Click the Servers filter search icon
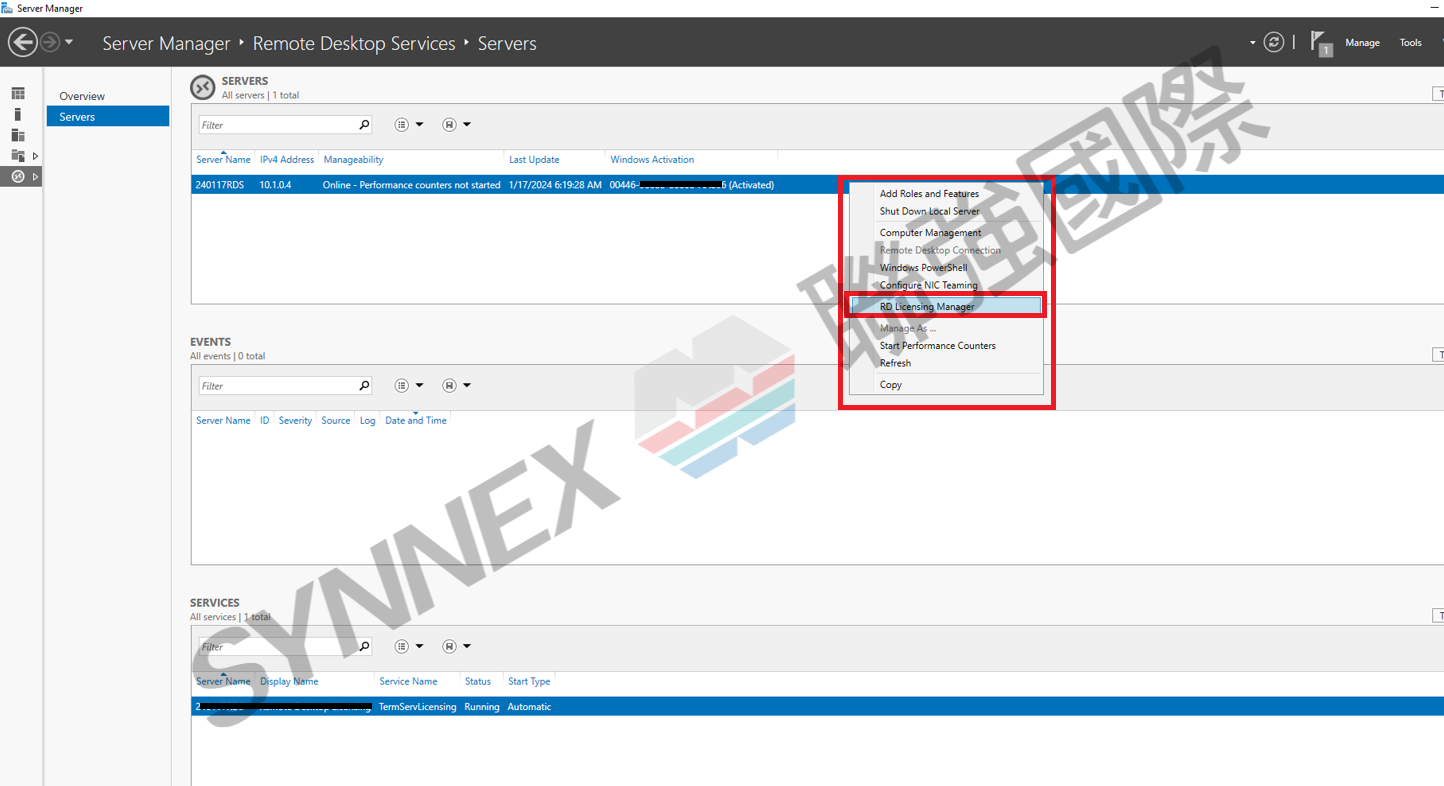This screenshot has width=1444, height=786. tap(364, 125)
